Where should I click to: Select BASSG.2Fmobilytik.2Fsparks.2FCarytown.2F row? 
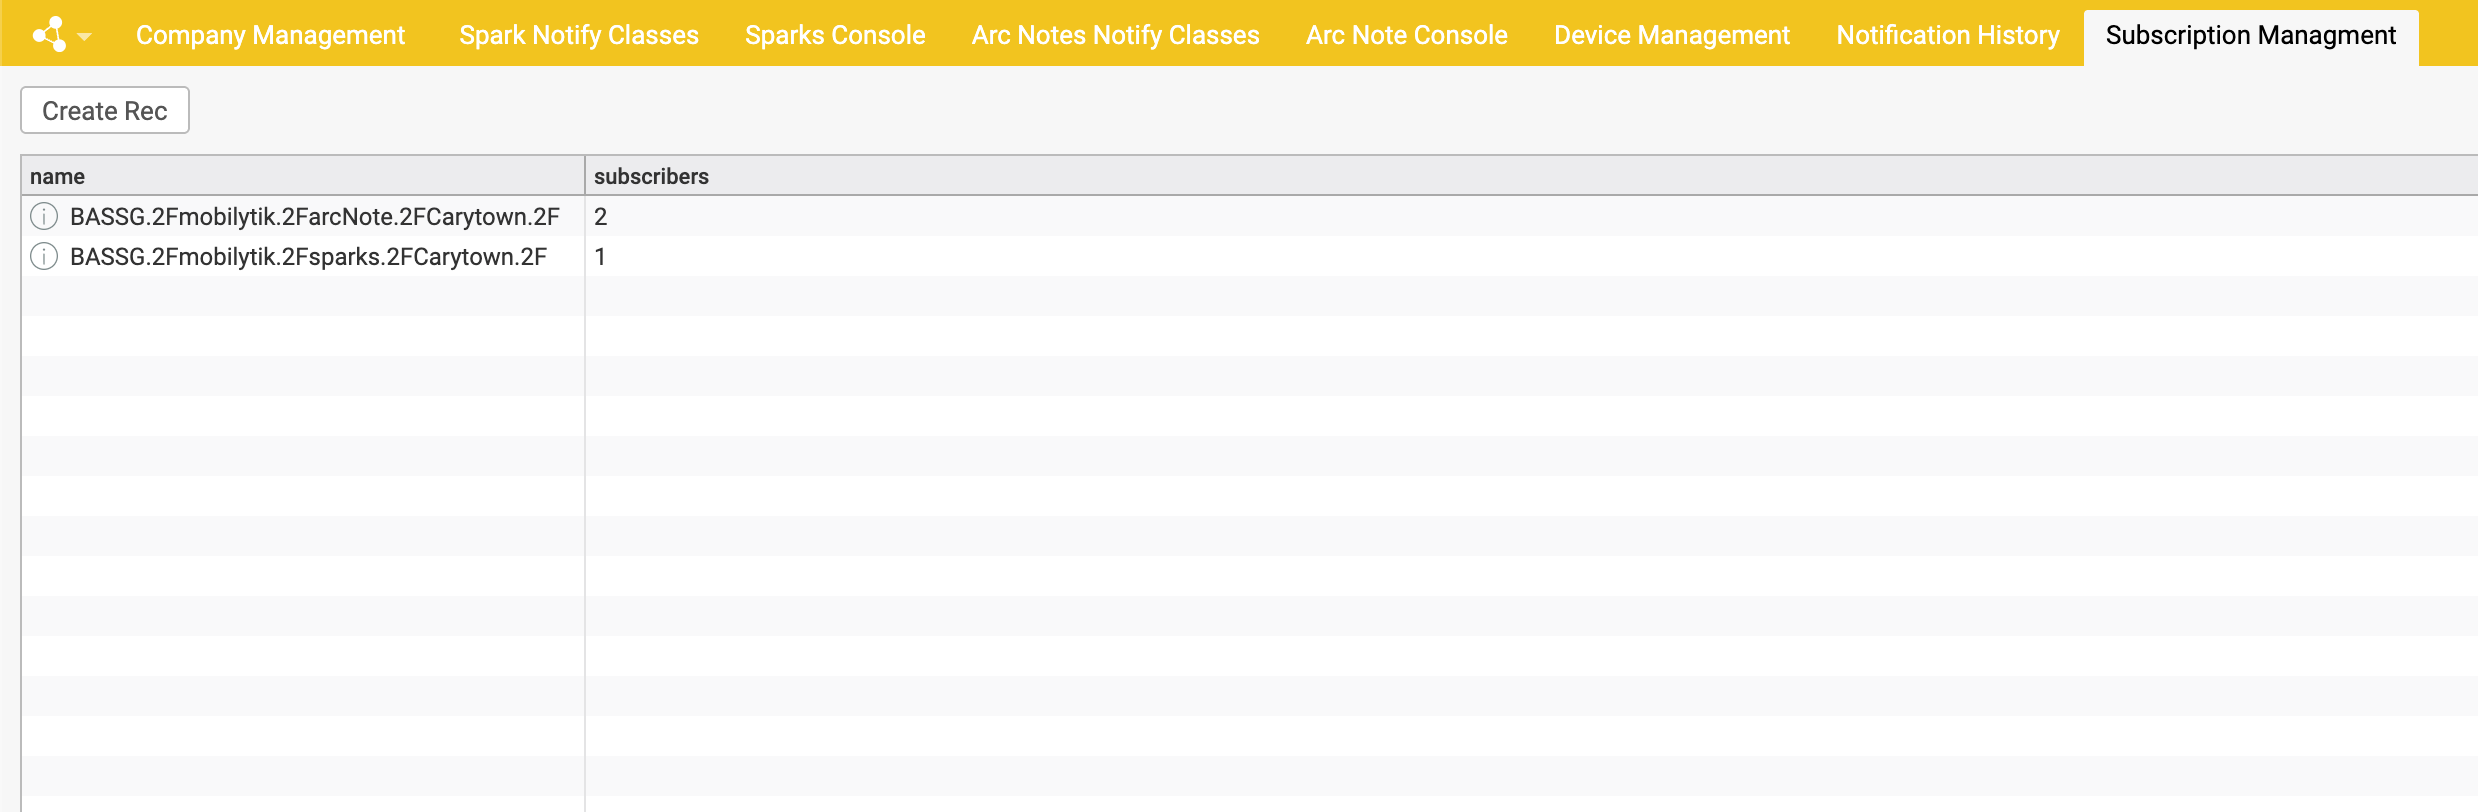[308, 256]
